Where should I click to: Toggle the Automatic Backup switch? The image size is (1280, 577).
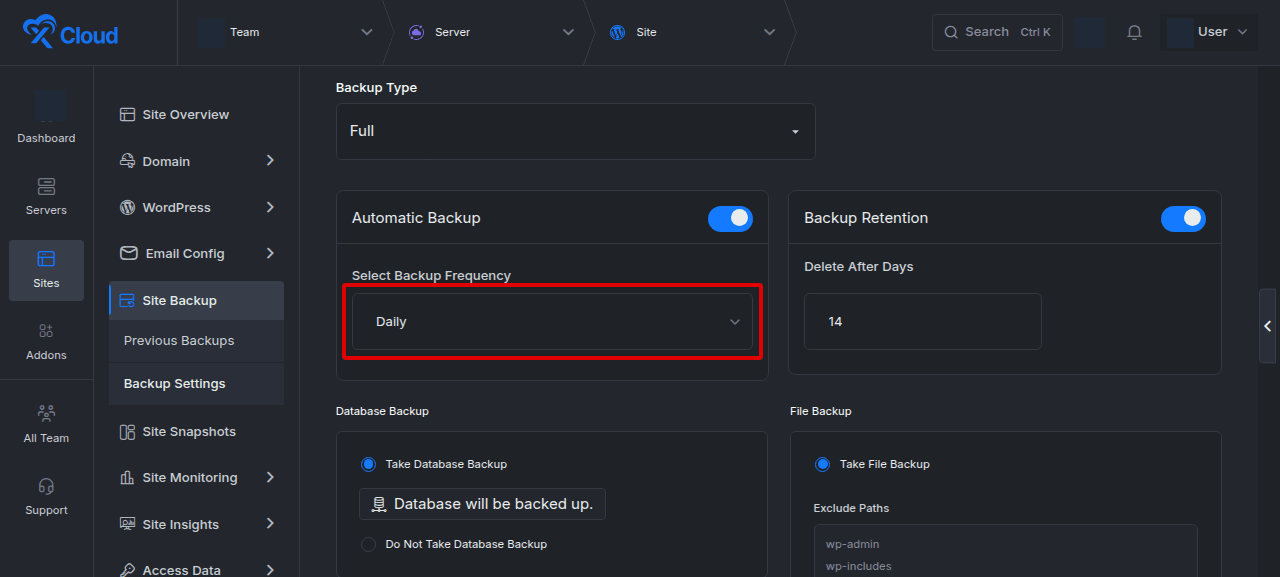[730, 218]
